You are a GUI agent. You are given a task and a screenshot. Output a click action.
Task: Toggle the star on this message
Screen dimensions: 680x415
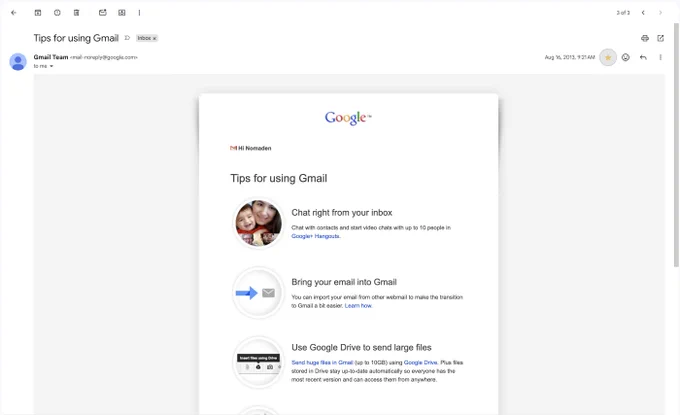tap(608, 57)
